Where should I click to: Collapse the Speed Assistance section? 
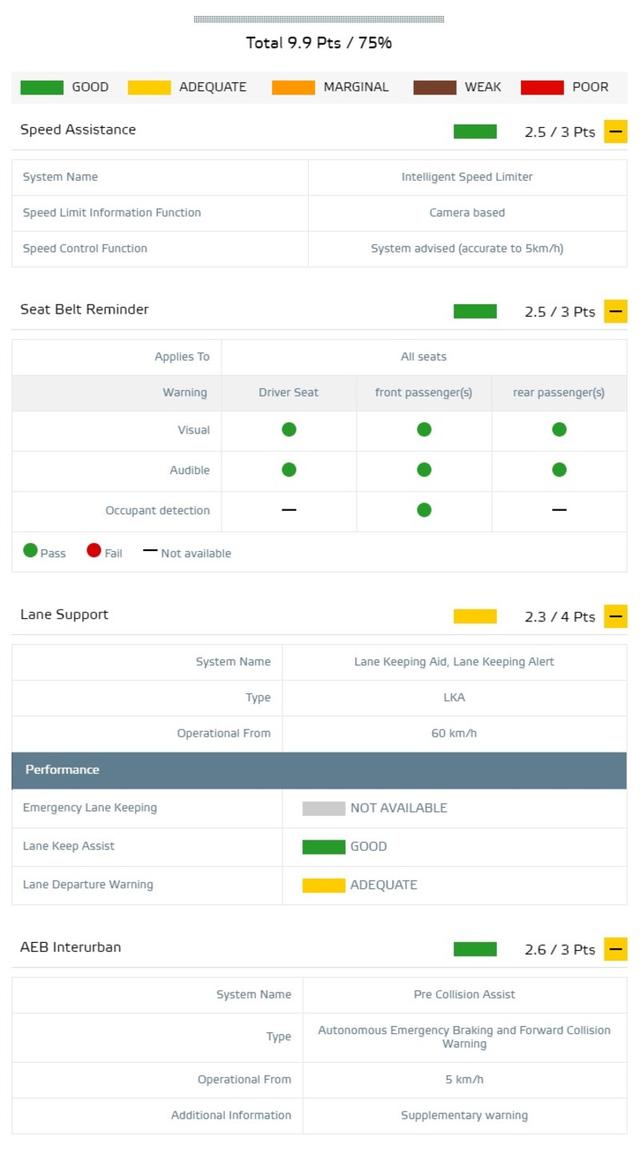click(x=616, y=132)
